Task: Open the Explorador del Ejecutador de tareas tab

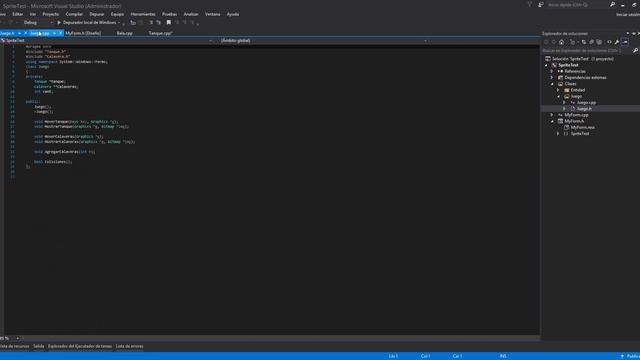Action: [80, 346]
